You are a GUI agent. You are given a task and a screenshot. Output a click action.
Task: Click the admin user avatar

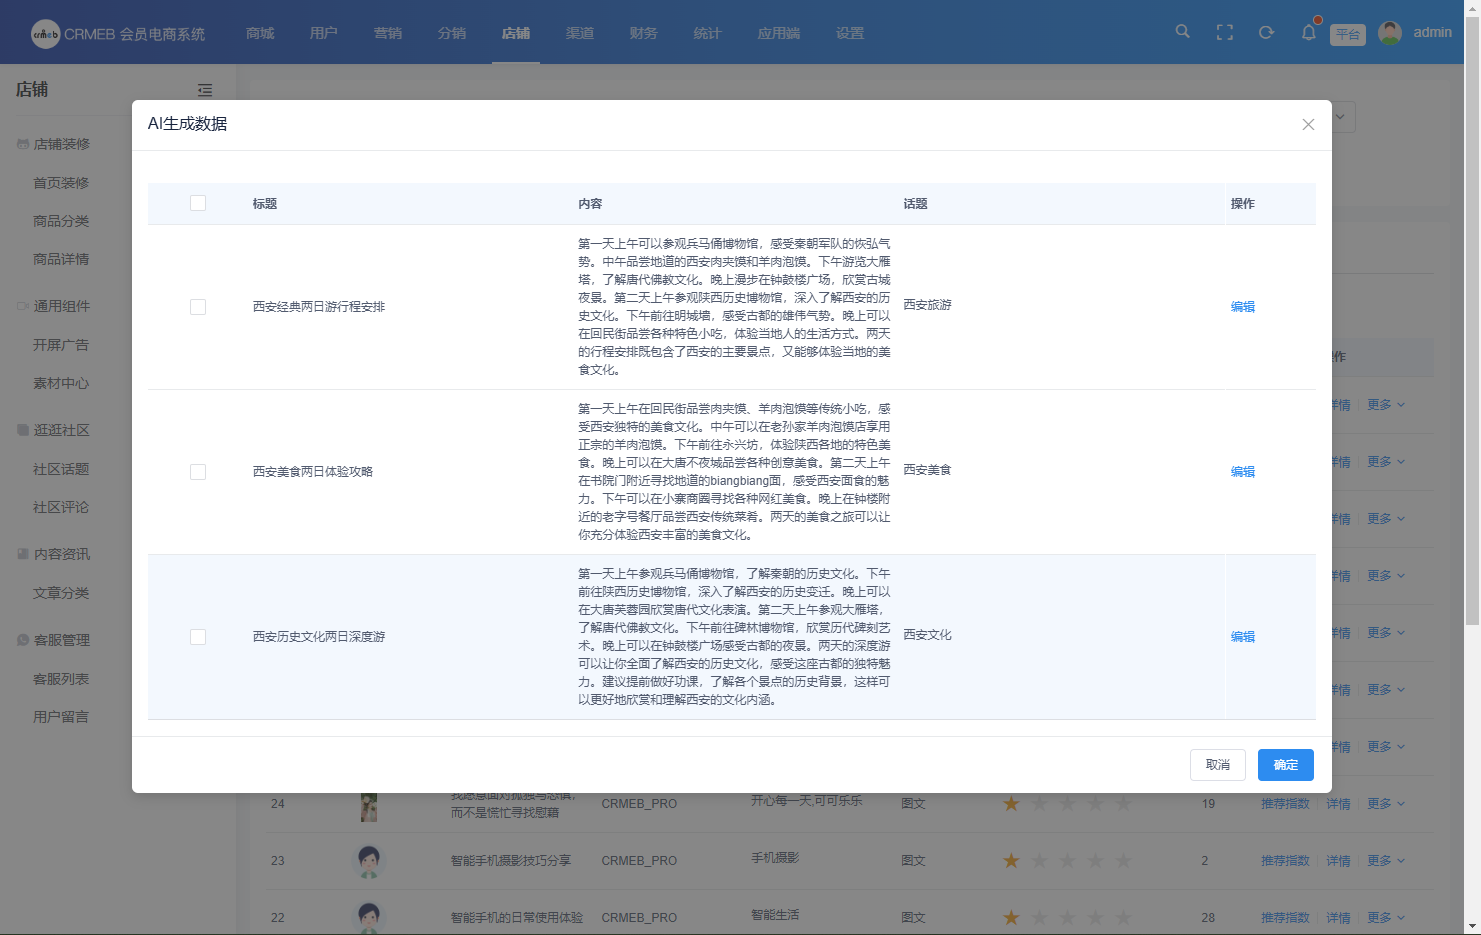point(1390,33)
